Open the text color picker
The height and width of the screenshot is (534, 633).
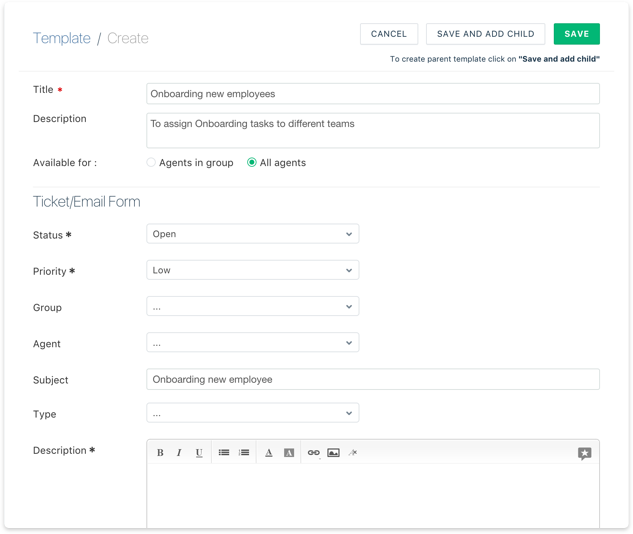pos(269,453)
